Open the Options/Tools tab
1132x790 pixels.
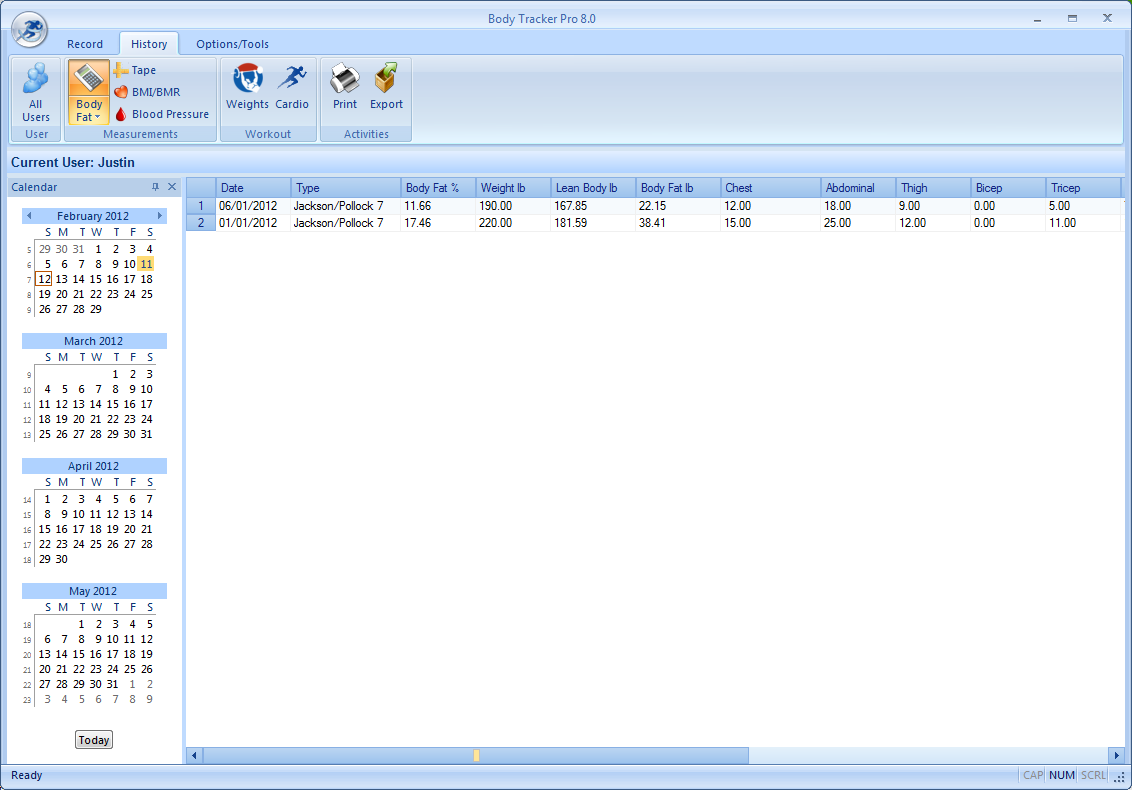(232, 44)
